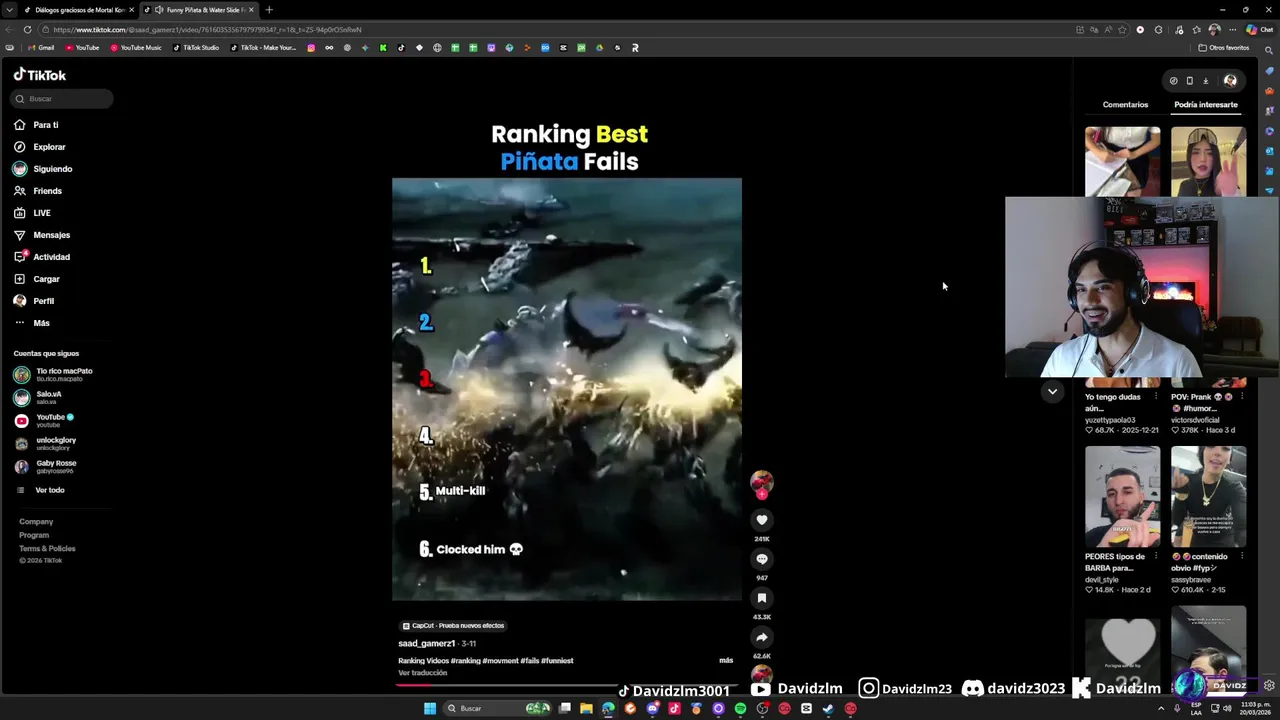This screenshot has width=1280, height=720.
Task: Open Spotify from the taskbar
Action: click(740, 708)
